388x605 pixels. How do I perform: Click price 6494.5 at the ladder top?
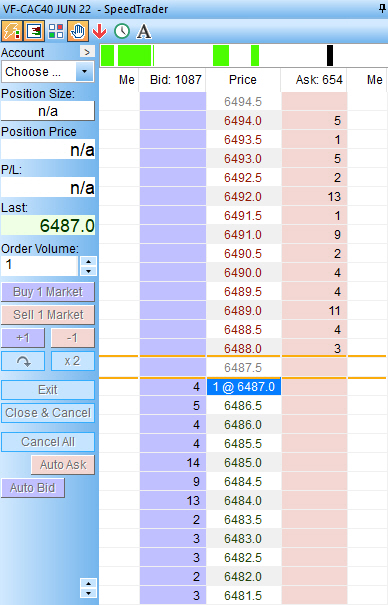point(243,102)
